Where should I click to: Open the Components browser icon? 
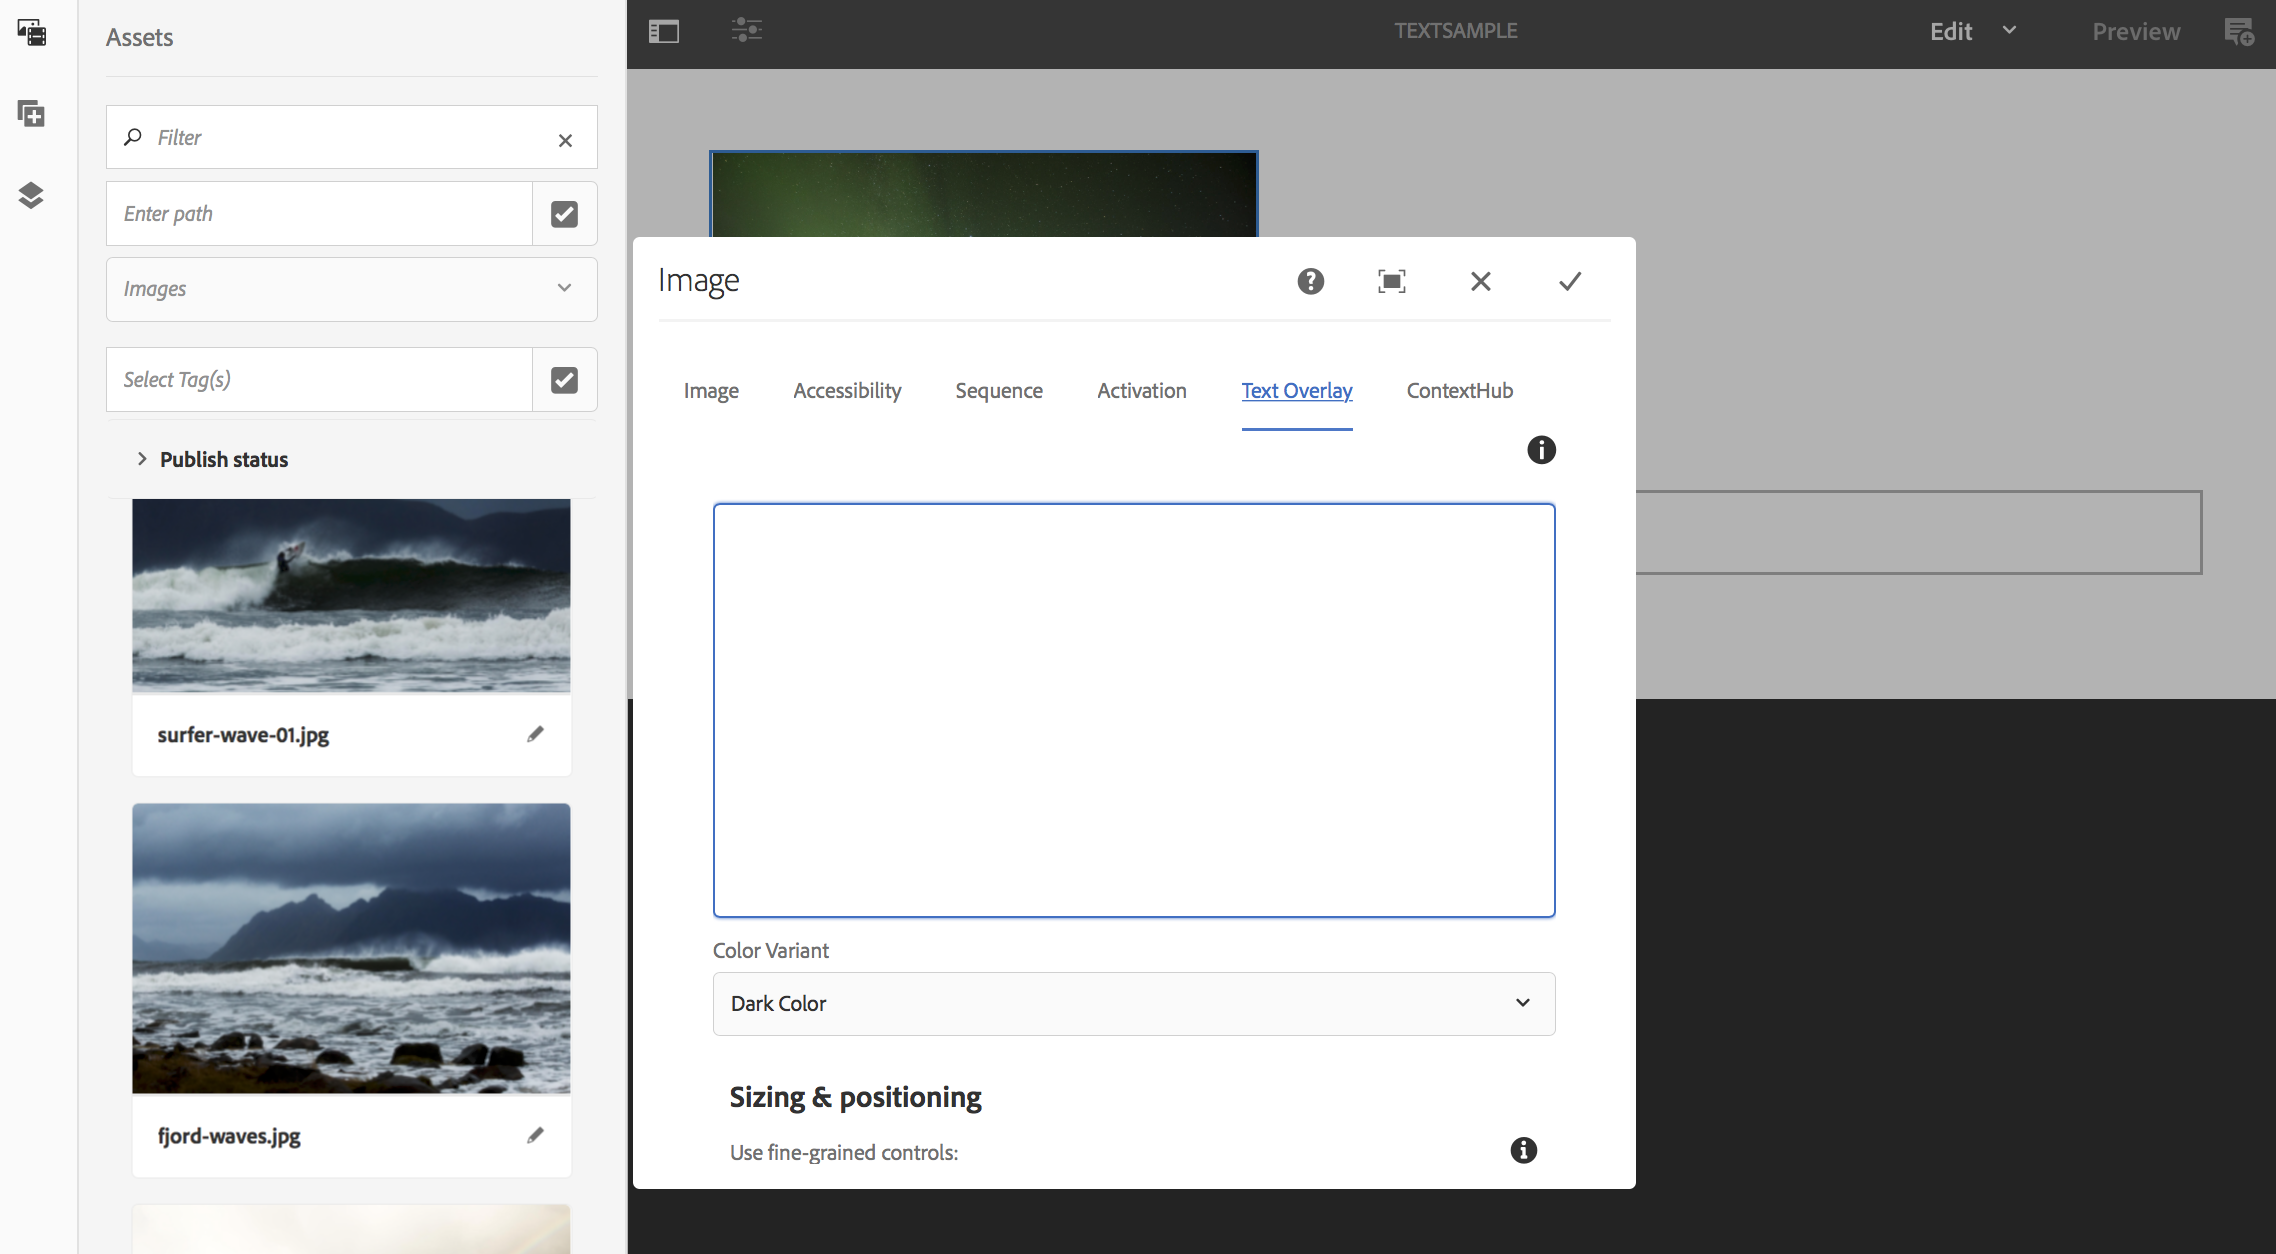point(32,114)
